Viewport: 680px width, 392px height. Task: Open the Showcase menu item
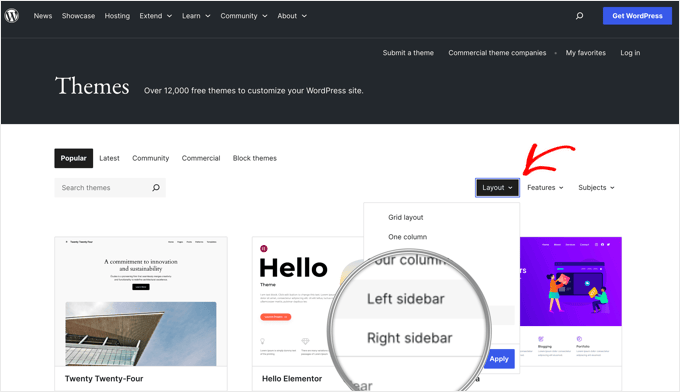(x=78, y=16)
